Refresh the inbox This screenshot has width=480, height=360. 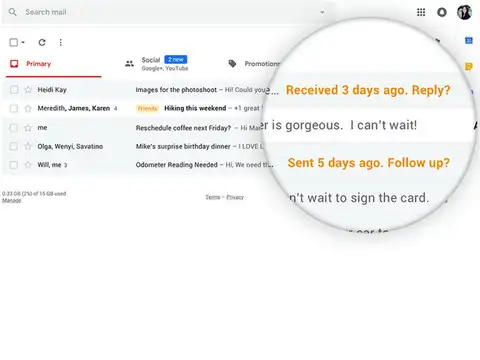[x=42, y=42]
